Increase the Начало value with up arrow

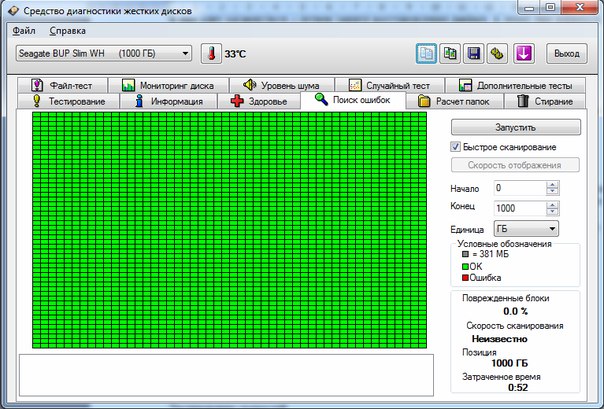pos(552,184)
